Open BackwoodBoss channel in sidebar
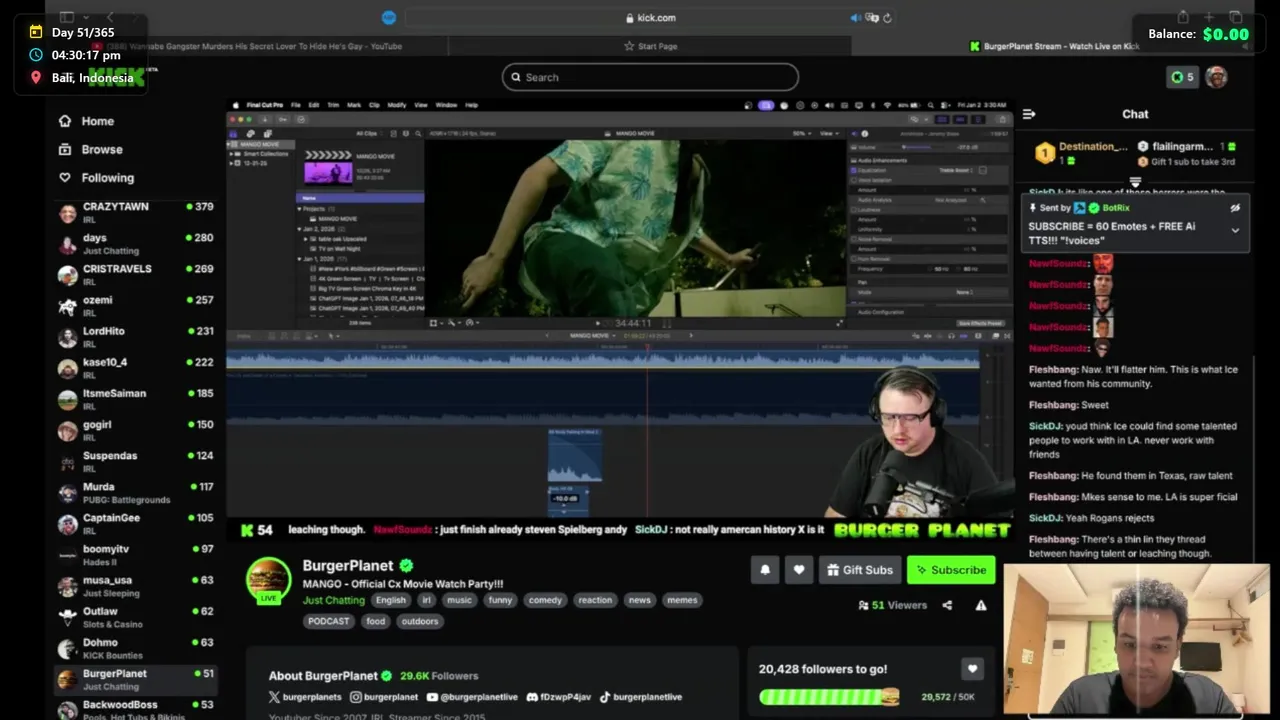The image size is (1280, 720). point(136,710)
